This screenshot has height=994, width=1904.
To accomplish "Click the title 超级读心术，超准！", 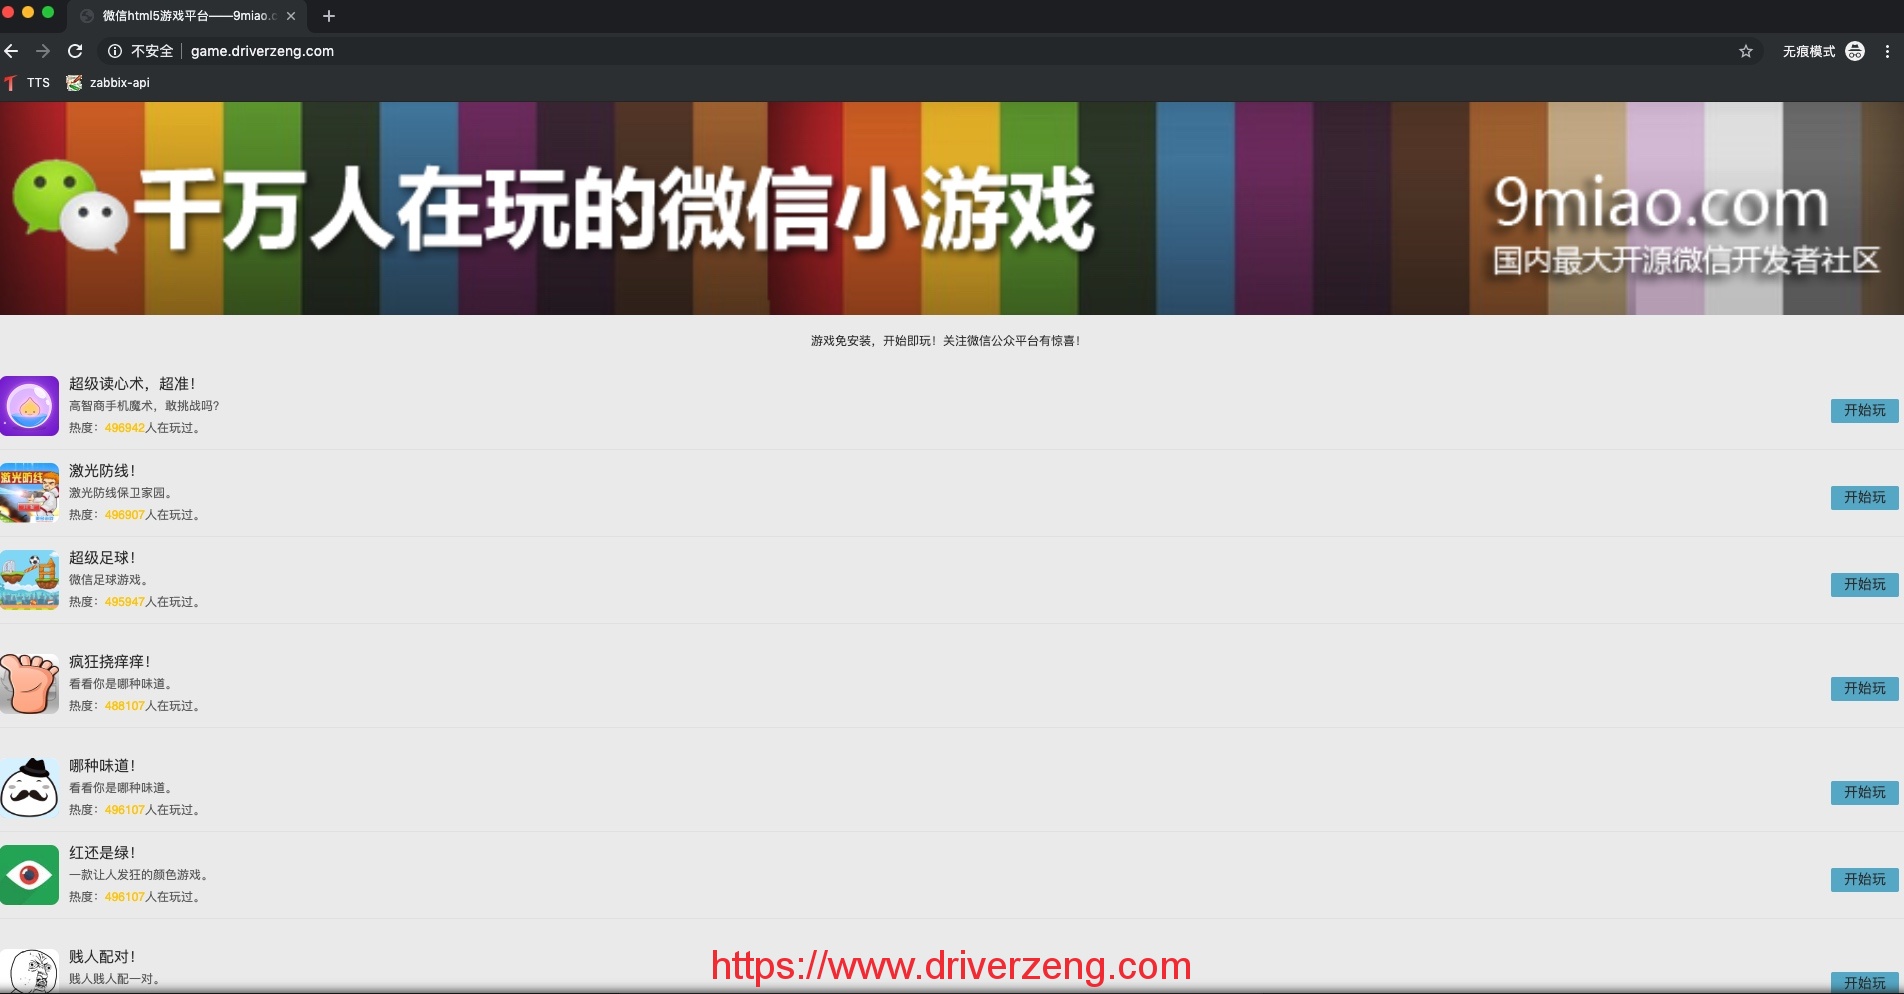I will pyautogui.click(x=133, y=384).
